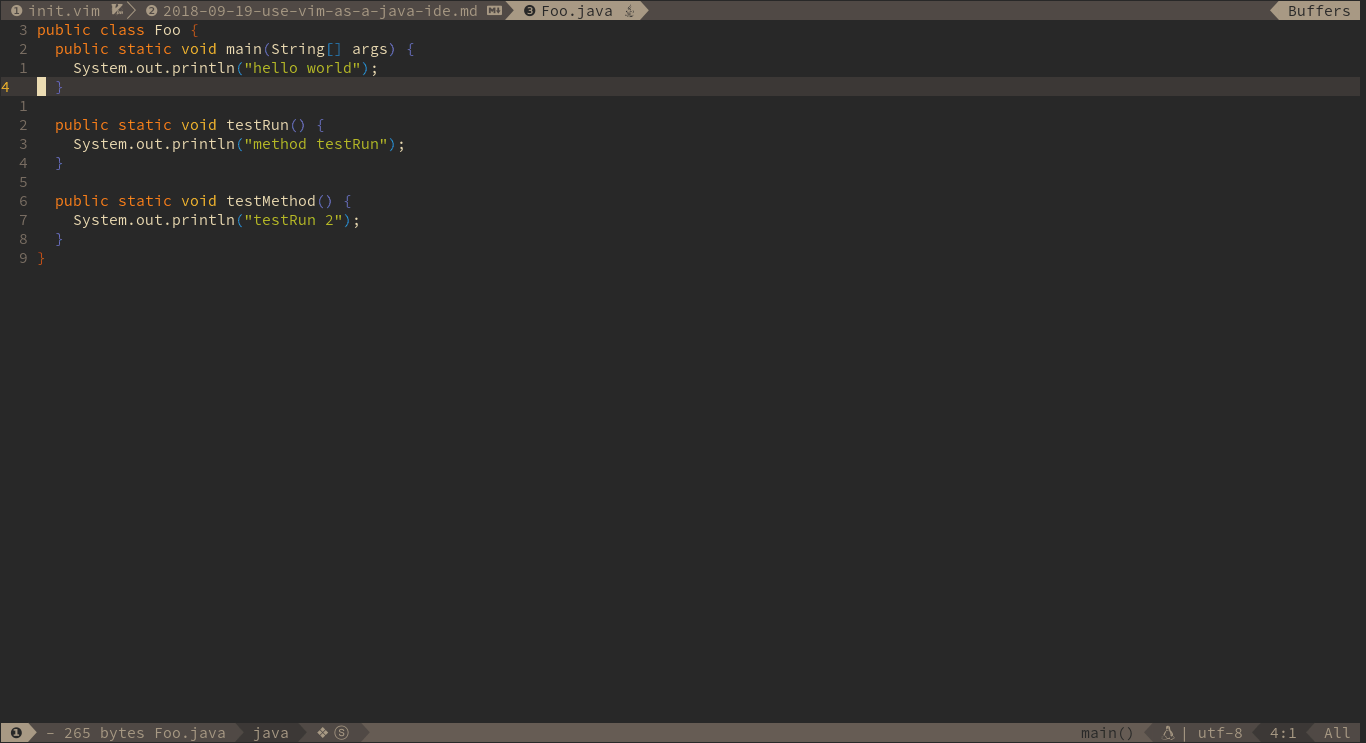Click the main() function context in the statusline
Viewport: 1366px width, 743px height.
(1106, 732)
